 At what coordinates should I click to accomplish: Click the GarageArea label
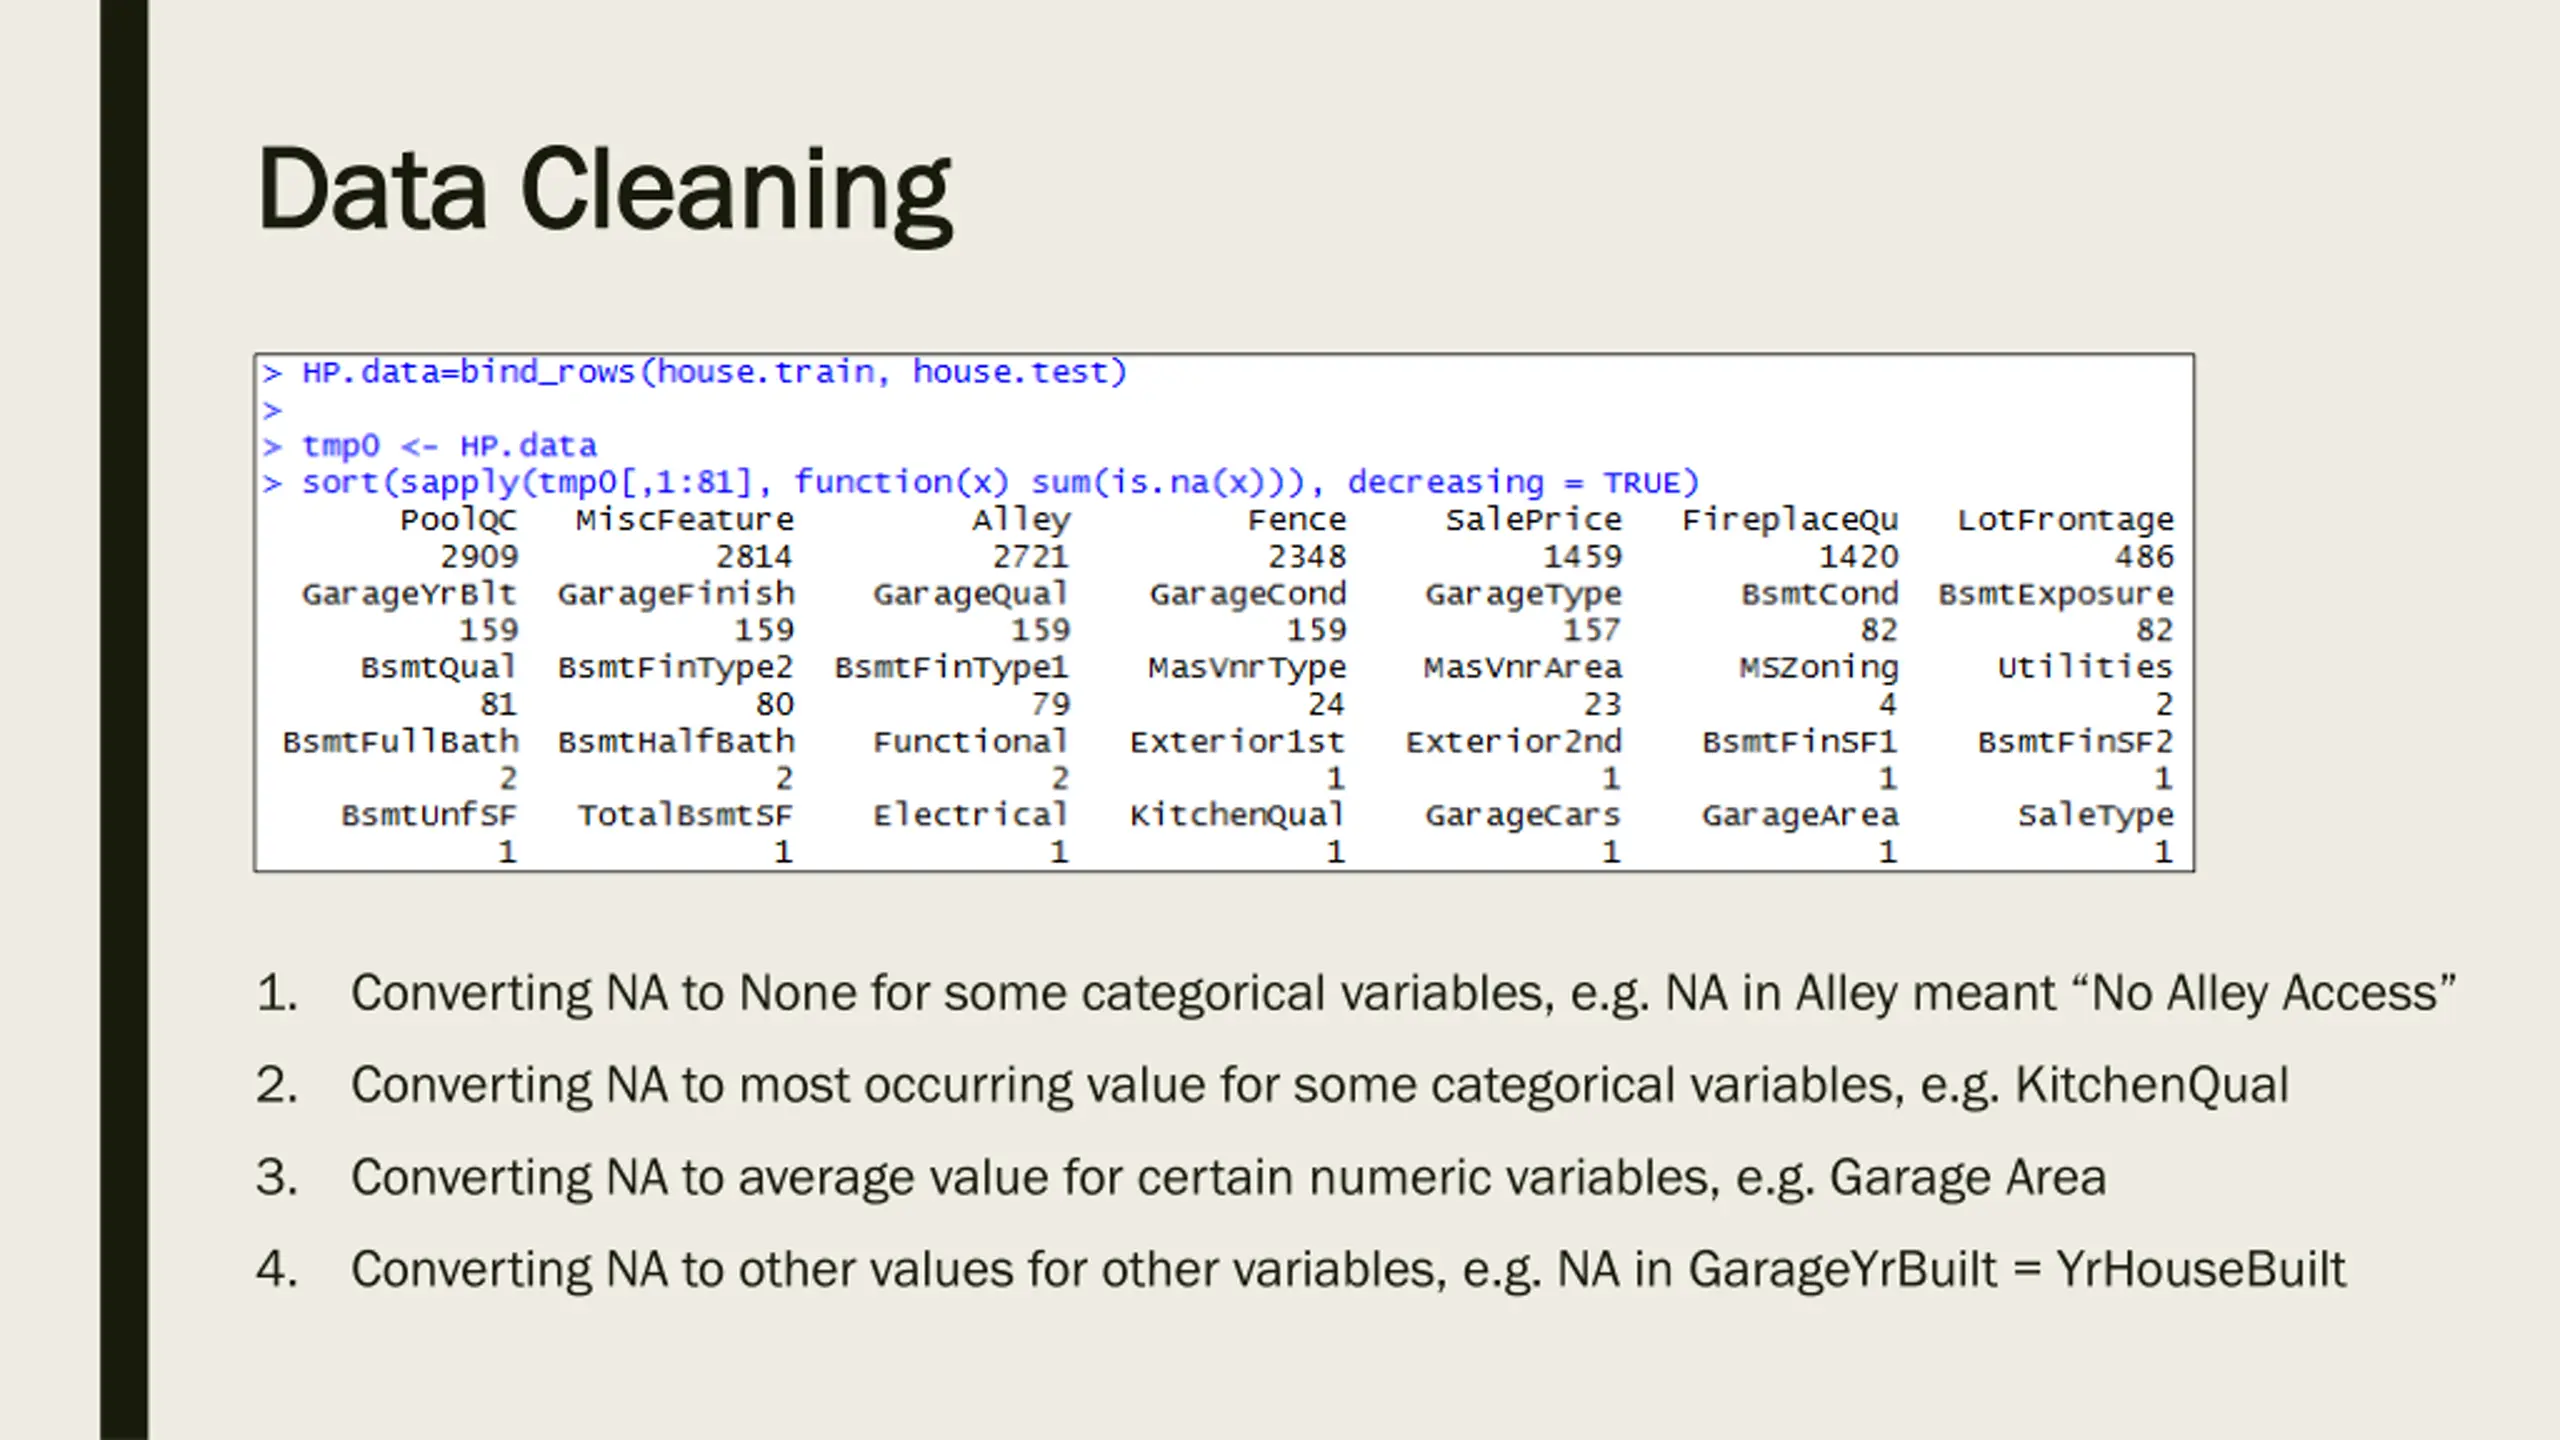point(1800,816)
